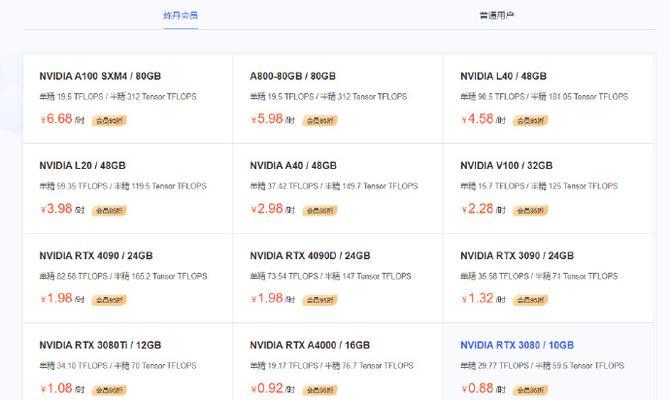Choose the NVIDIA RTX 4090 / 24GB title
Image resolution: width=670 pixels, height=400 pixels.
point(96,256)
